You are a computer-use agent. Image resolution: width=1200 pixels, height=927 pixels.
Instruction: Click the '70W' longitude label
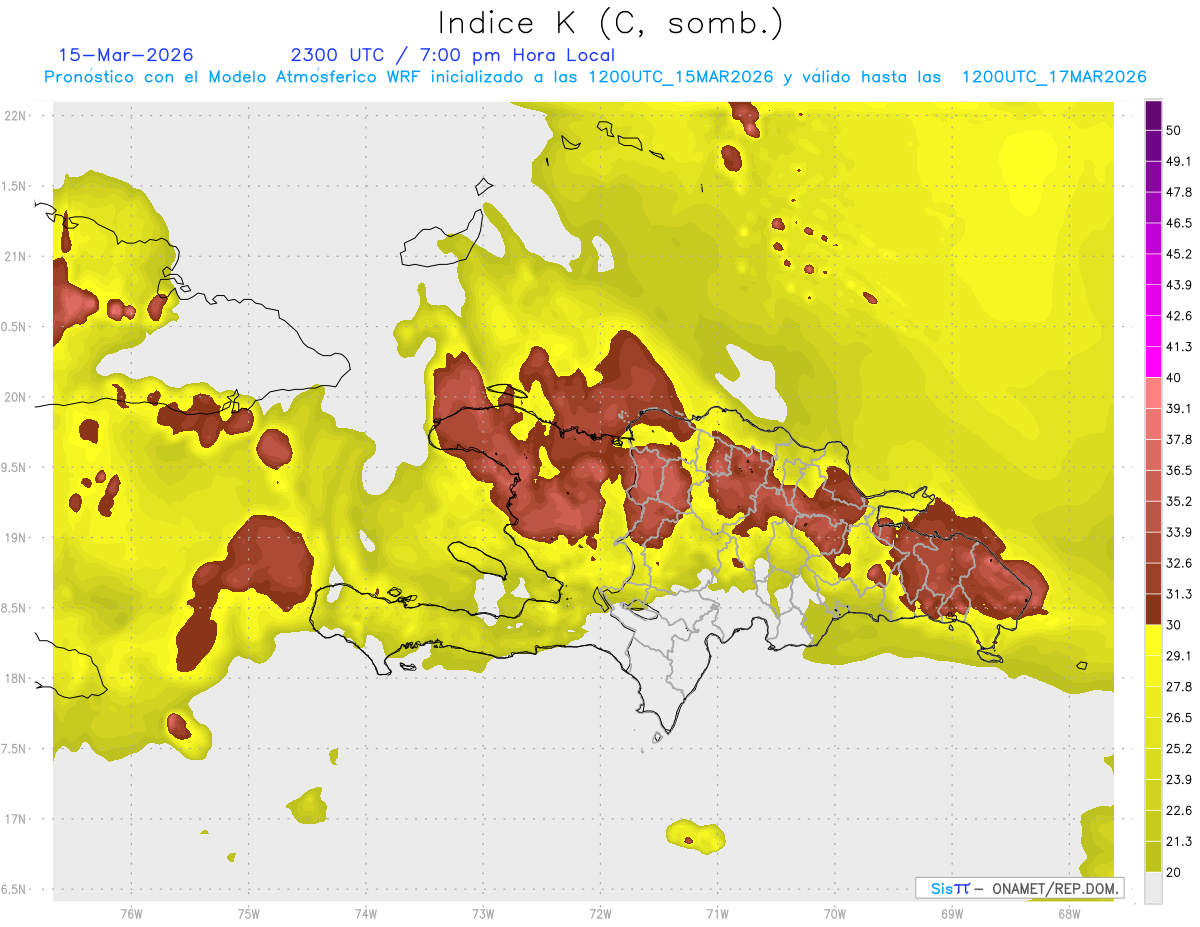click(835, 914)
